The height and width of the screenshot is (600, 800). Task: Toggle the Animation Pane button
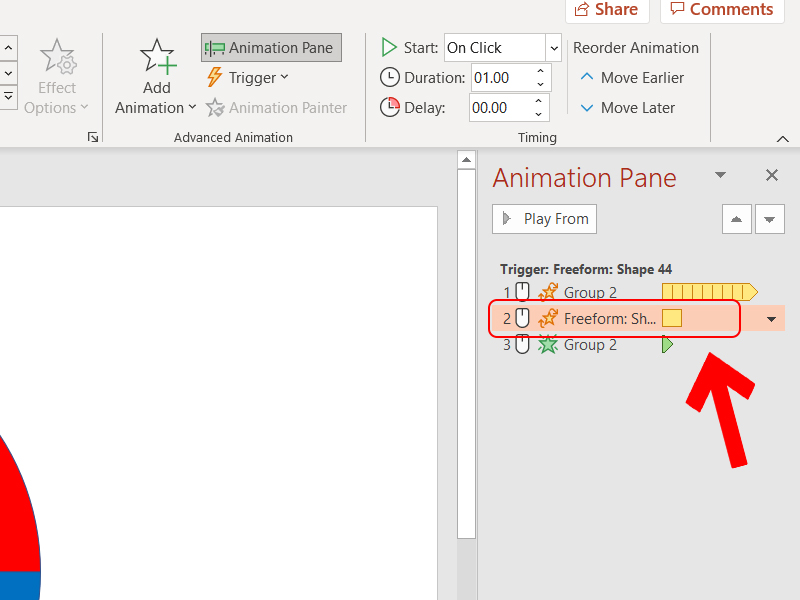(x=271, y=47)
